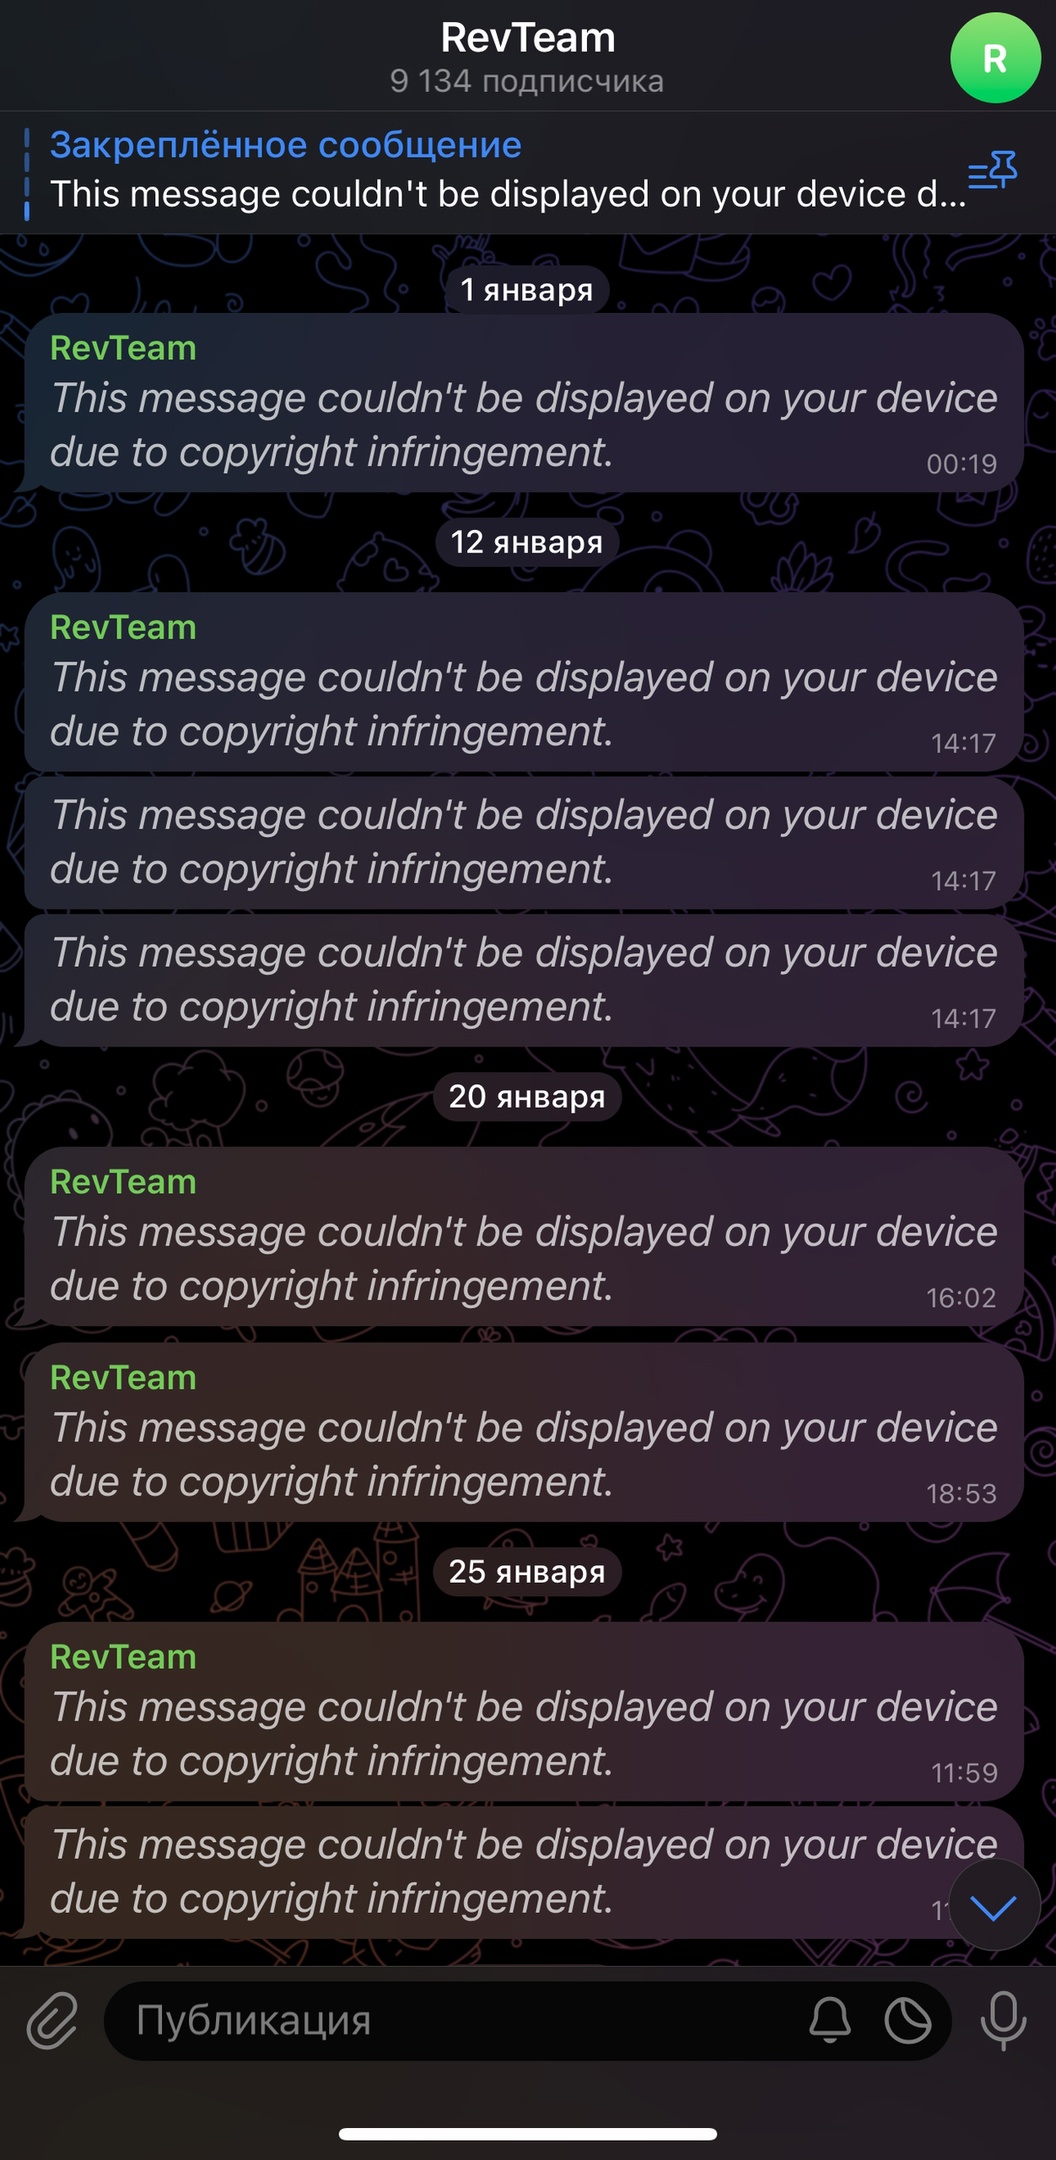Tap the 25 января date badge
1056x2160 pixels.
(x=527, y=1572)
